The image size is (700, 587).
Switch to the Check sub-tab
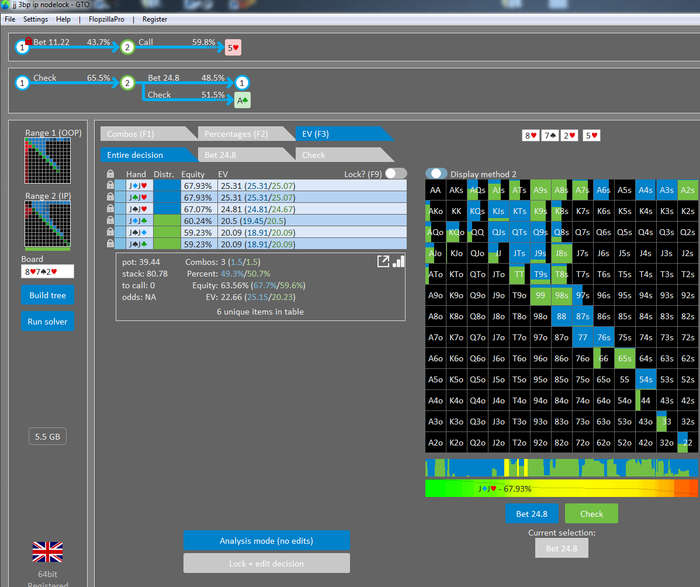(x=342, y=155)
